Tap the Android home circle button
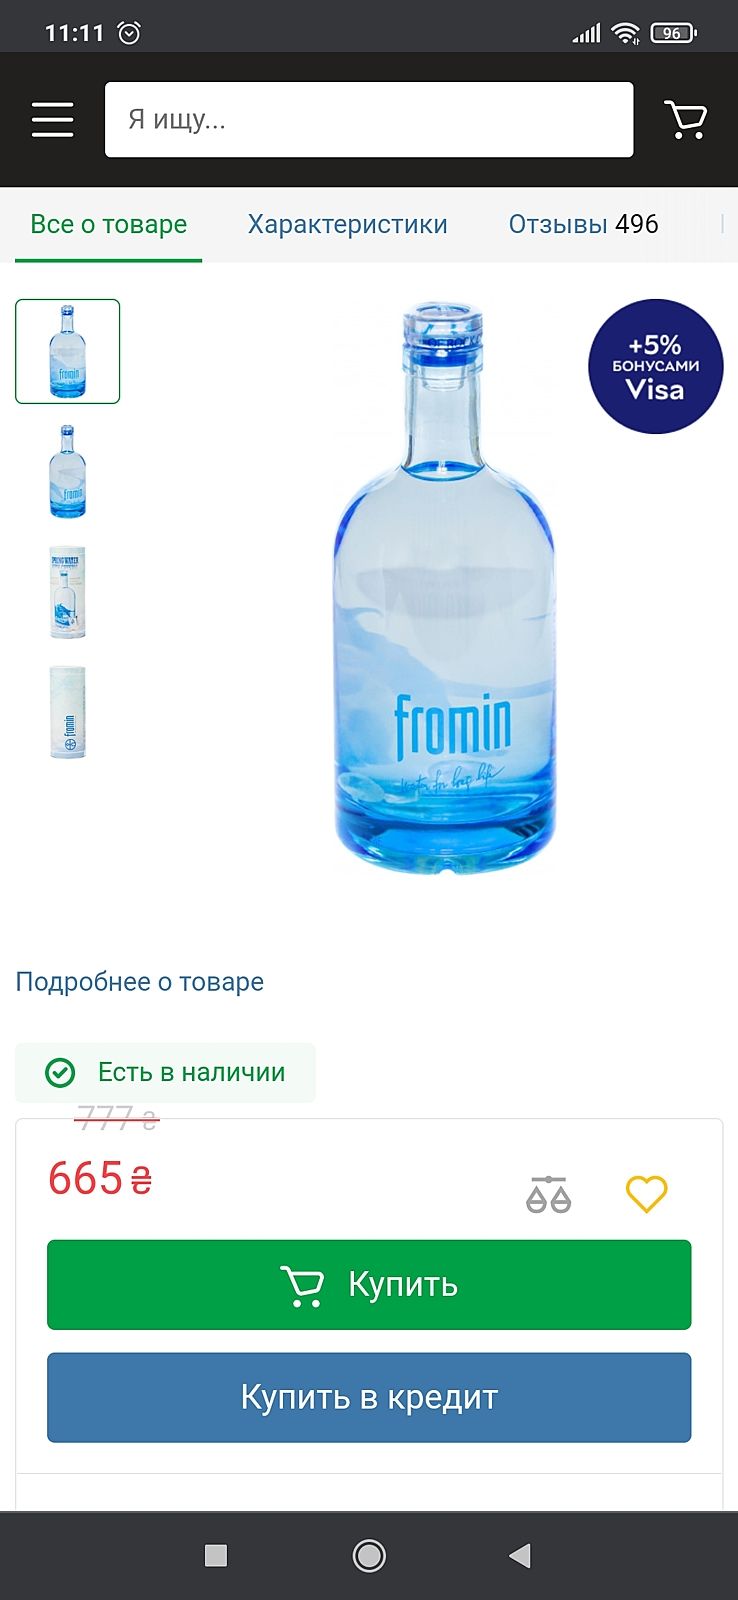The image size is (738, 1600). tap(369, 1555)
